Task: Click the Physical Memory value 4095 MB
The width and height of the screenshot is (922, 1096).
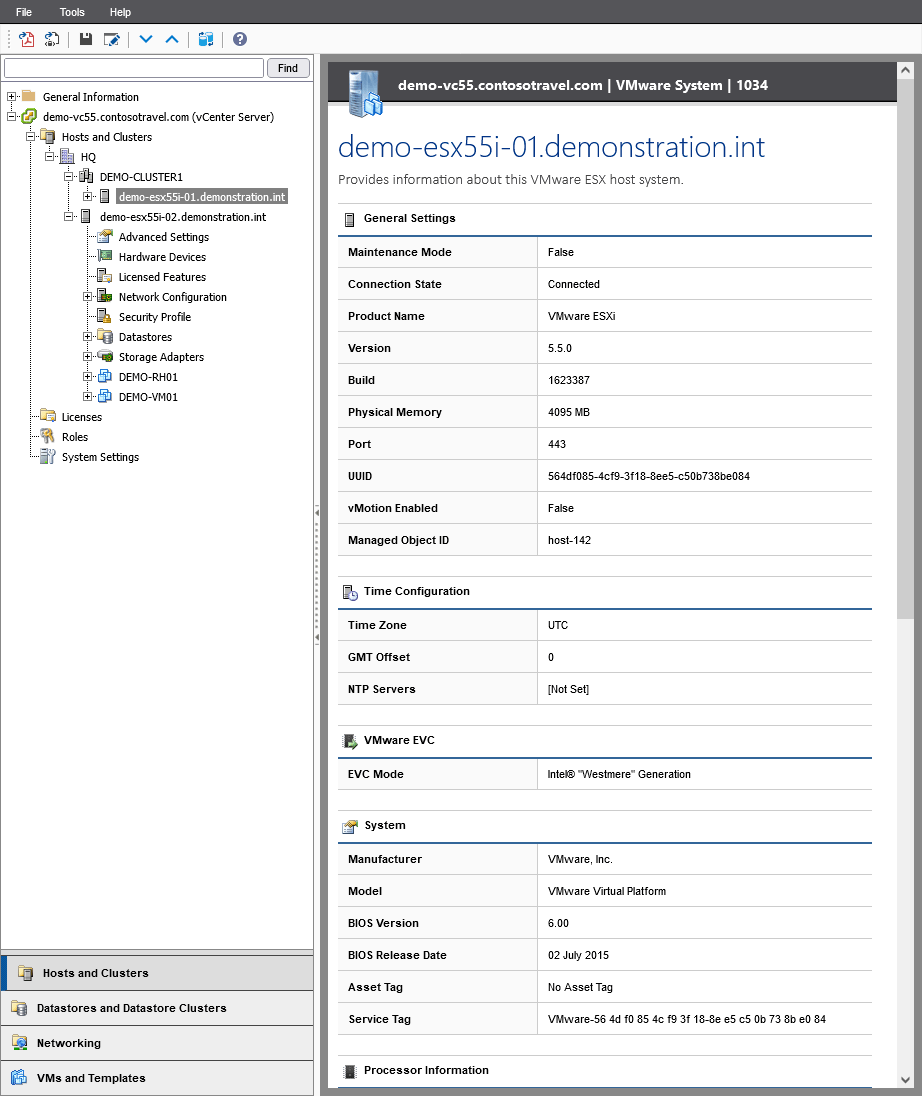Action: [568, 412]
